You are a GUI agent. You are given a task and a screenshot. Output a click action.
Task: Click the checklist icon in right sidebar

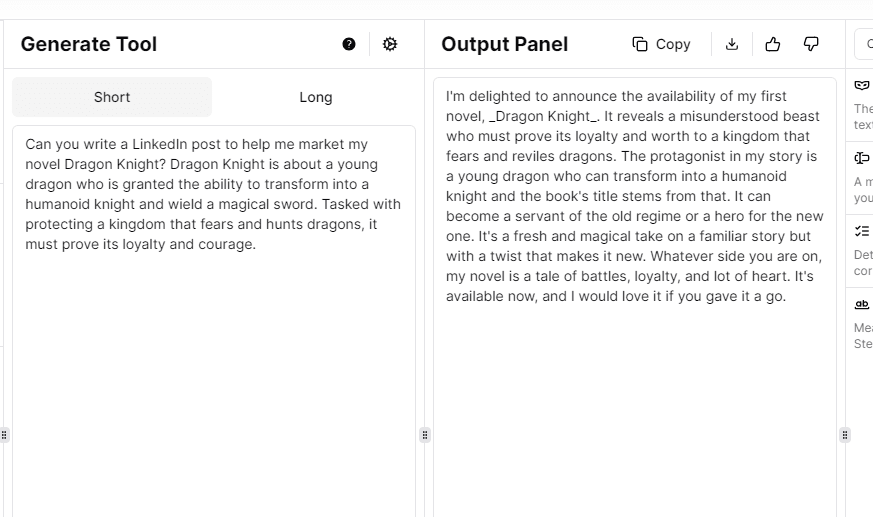pyautogui.click(x=862, y=231)
